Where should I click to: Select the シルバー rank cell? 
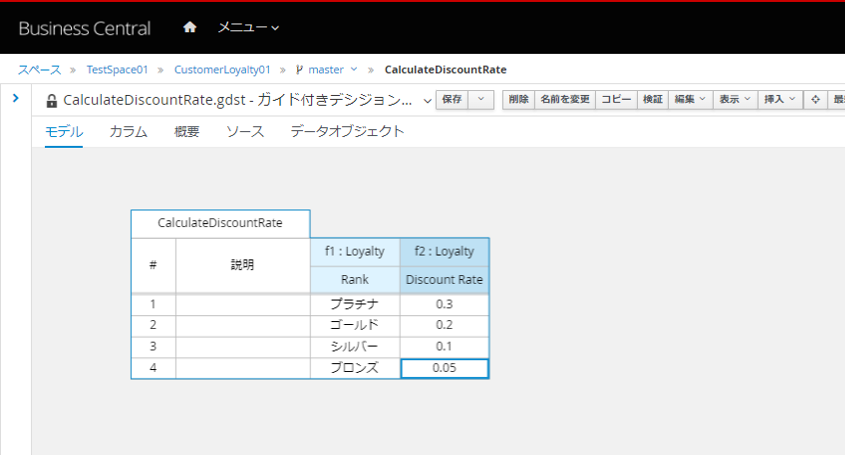(355, 347)
